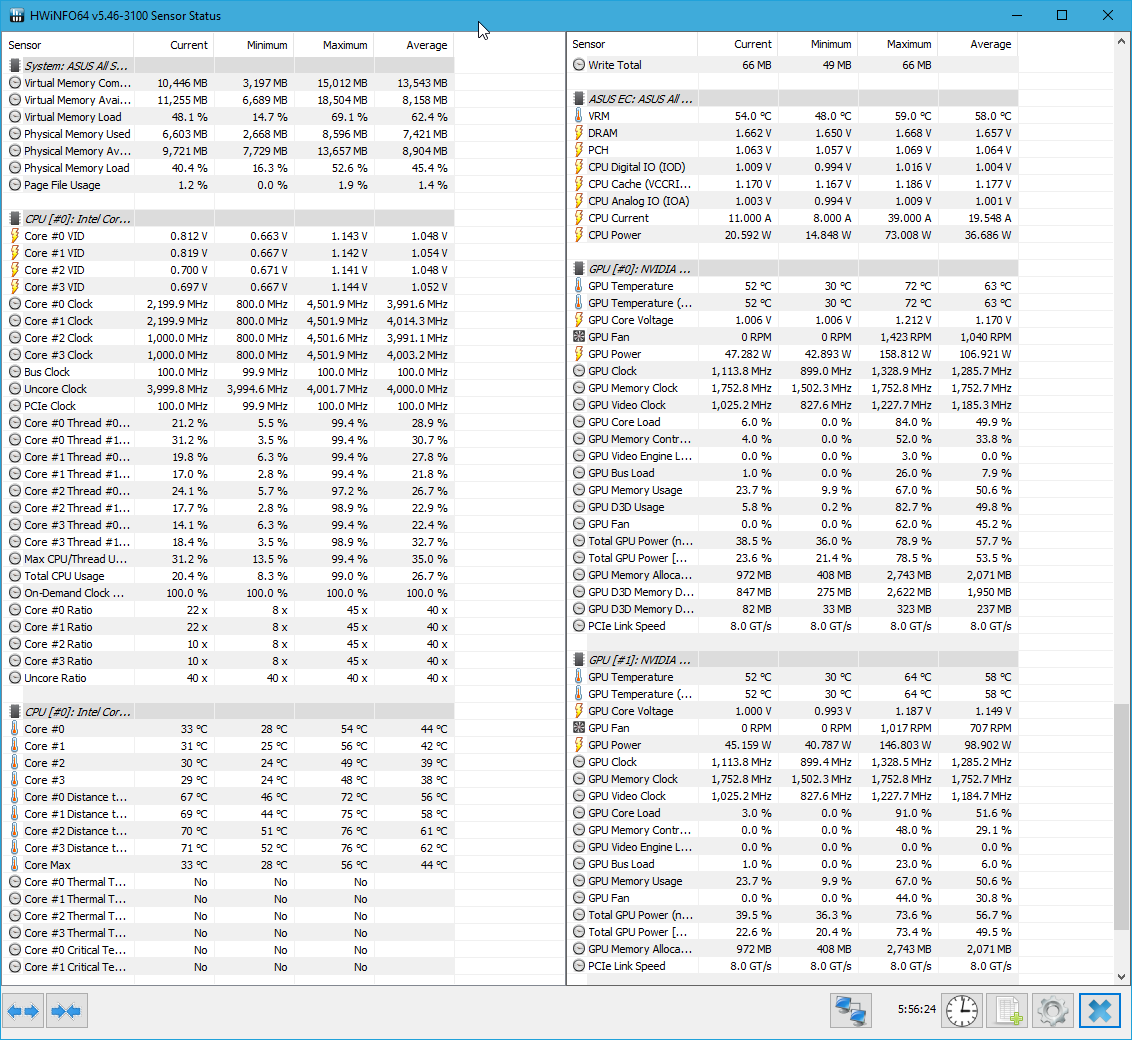Viewport: 1132px width, 1040px height.
Task: Click the right pane vertical scrollbar thumb
Action: click(x=1123, y=815)
